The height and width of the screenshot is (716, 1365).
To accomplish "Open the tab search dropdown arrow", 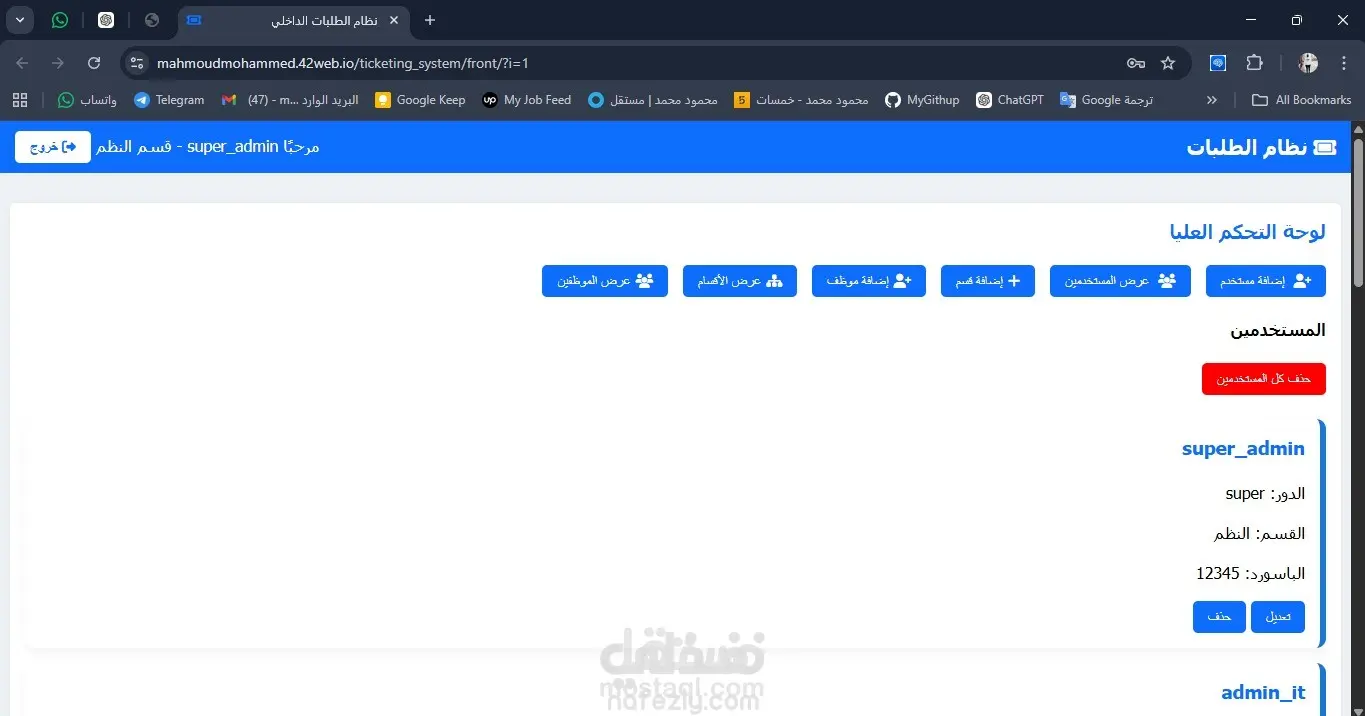I will 20,20.
